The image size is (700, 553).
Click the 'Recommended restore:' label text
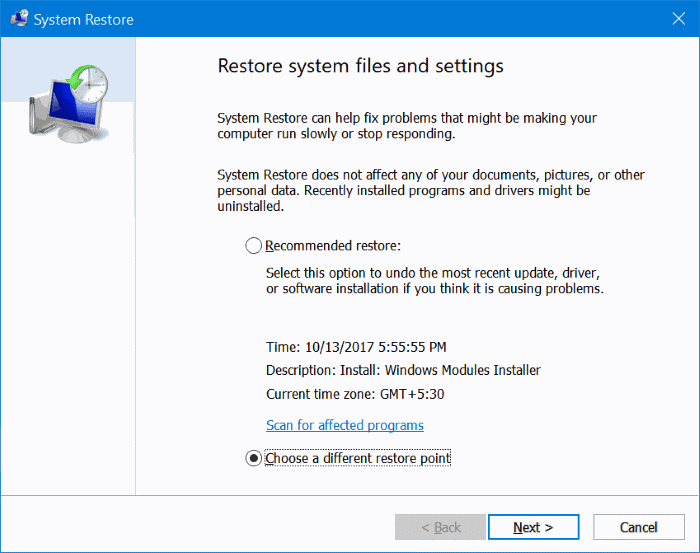pos(333,246)
